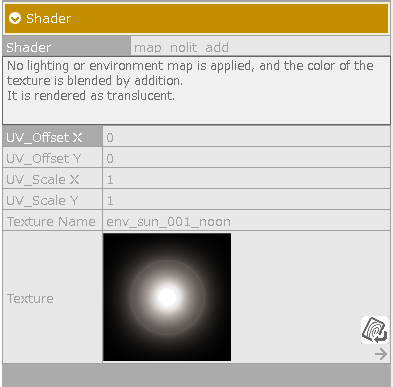Select the UV_Scale X label
Image resolution: width=393 pixels, height=387 pixels.
52,179
